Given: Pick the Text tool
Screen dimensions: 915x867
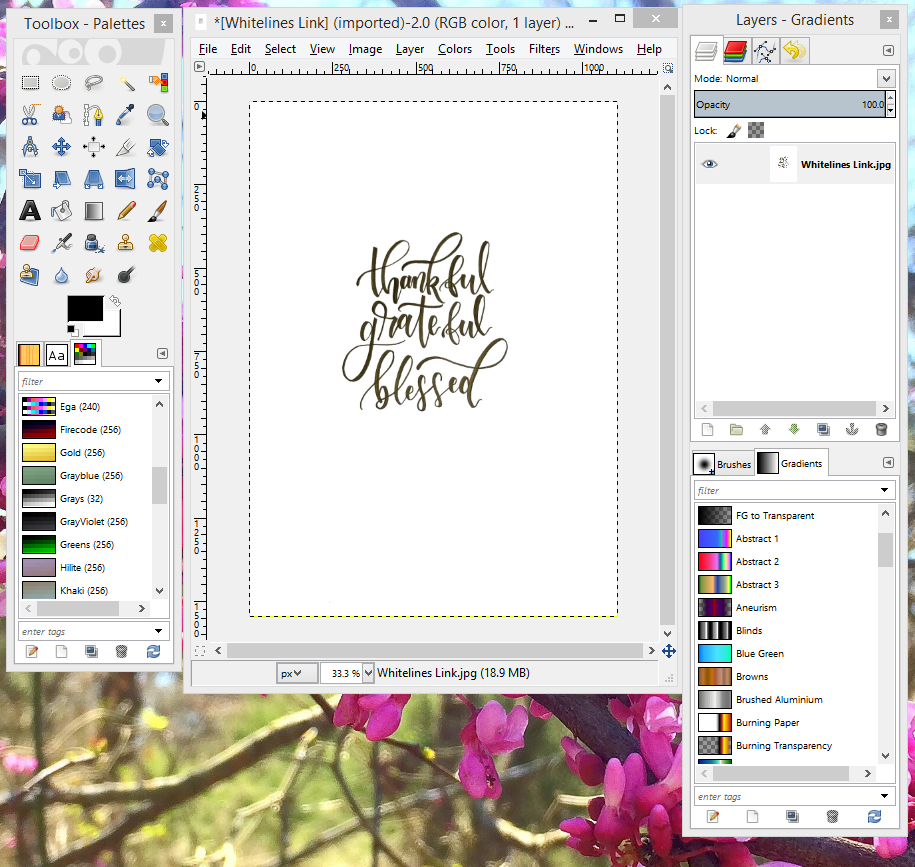Looking at the screenshot, I should (x=30, y=211).
